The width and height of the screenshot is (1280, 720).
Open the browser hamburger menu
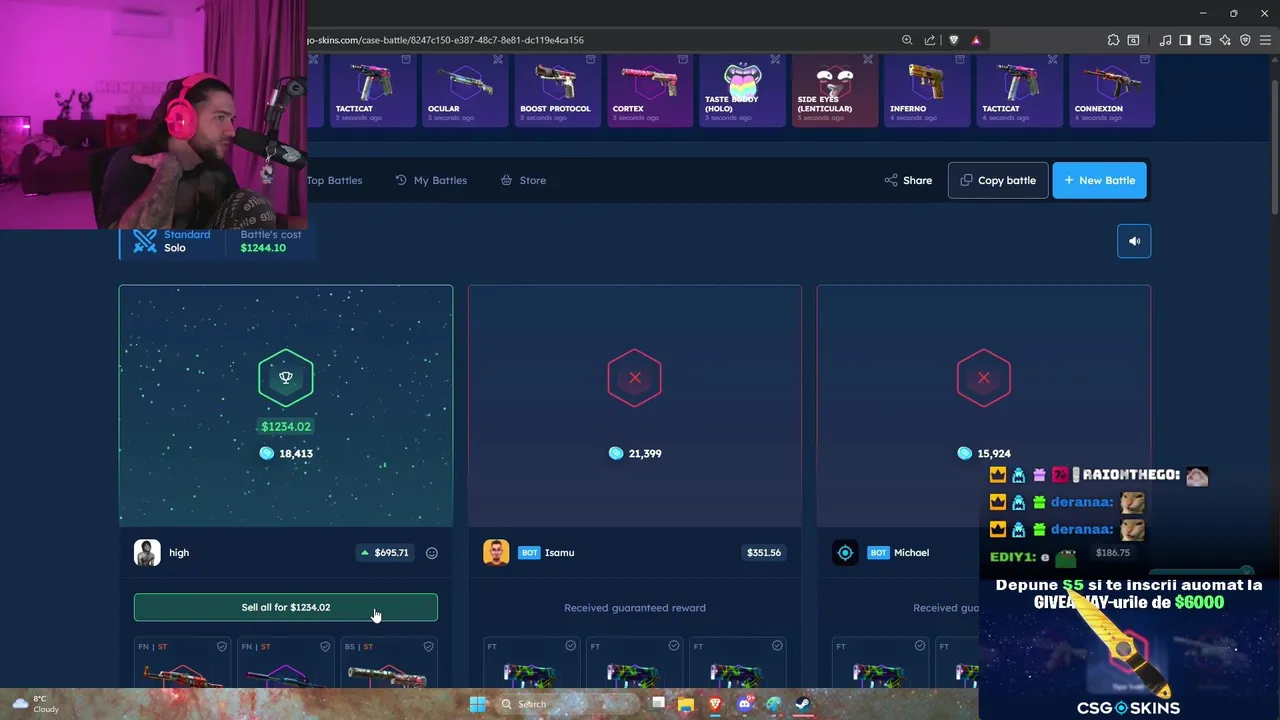pyautogui.click(x=1265, y=40)
